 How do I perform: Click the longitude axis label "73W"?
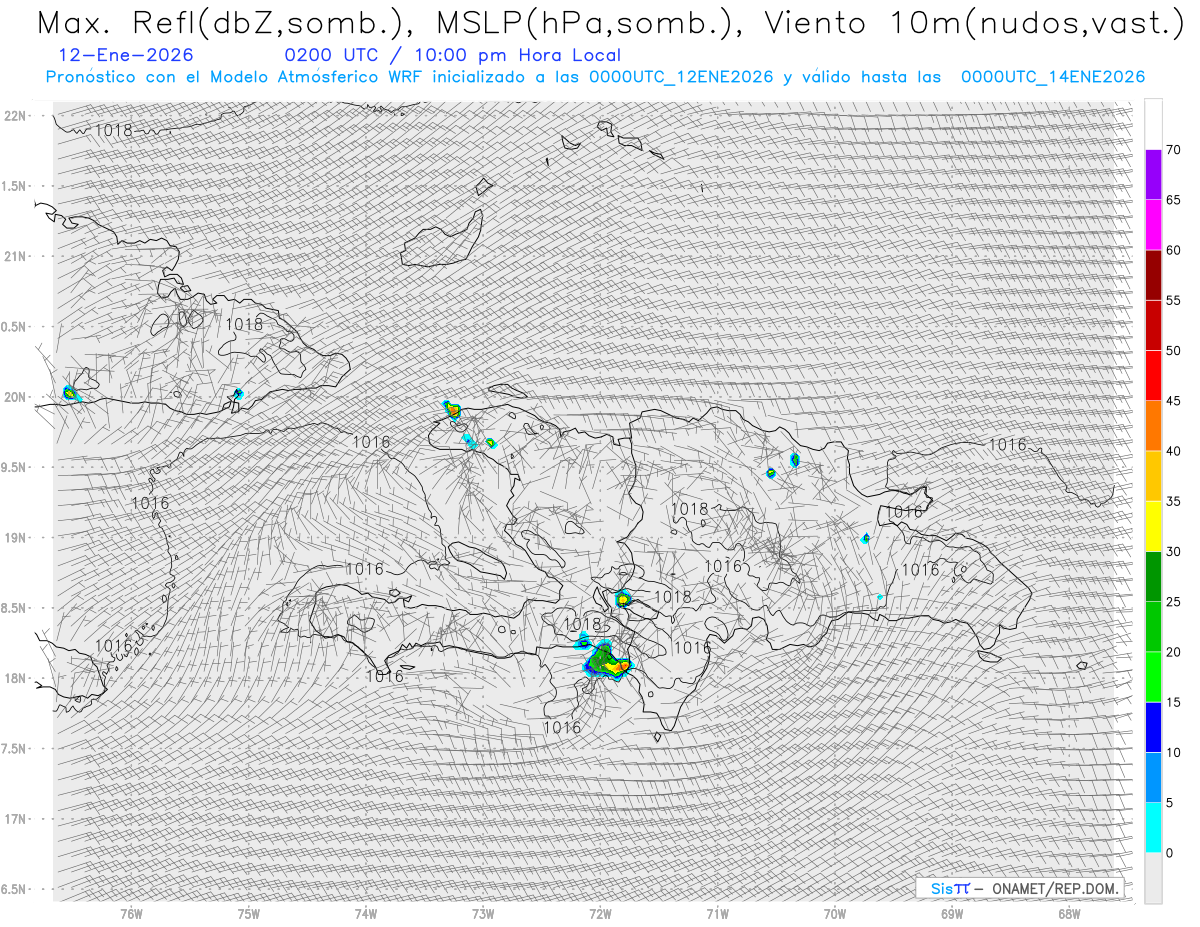click(x=483, y=913)
